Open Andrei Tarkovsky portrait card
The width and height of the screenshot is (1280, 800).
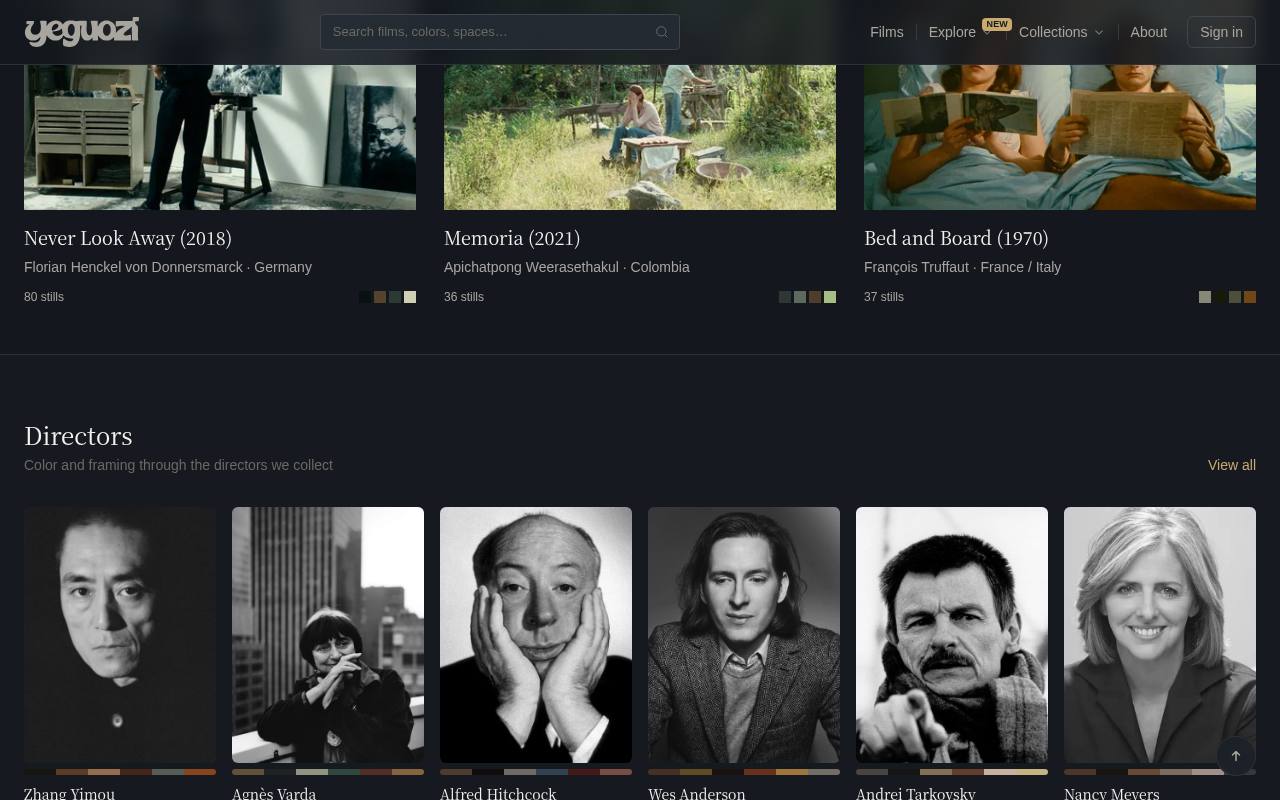pos(952,635)
